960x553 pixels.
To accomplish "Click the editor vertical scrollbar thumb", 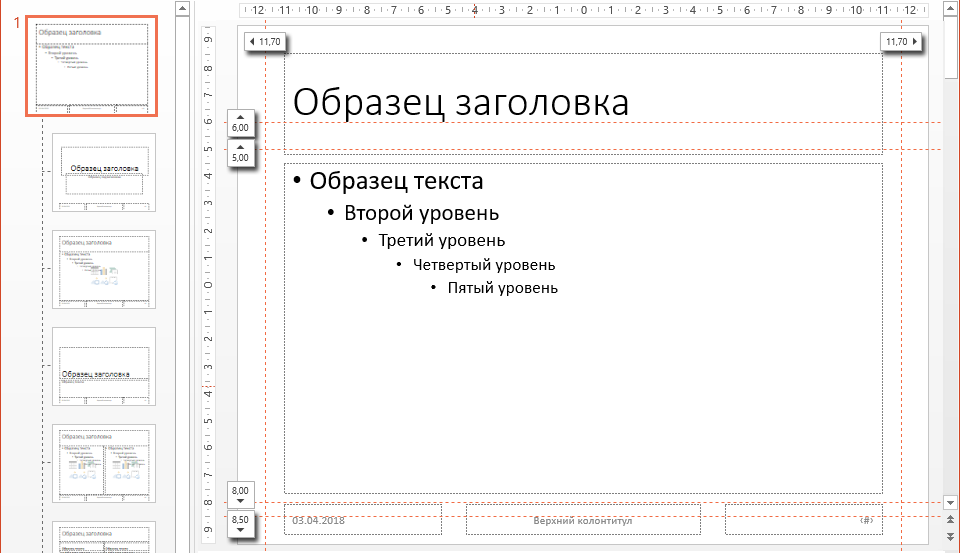I will (x=950, y=48).
